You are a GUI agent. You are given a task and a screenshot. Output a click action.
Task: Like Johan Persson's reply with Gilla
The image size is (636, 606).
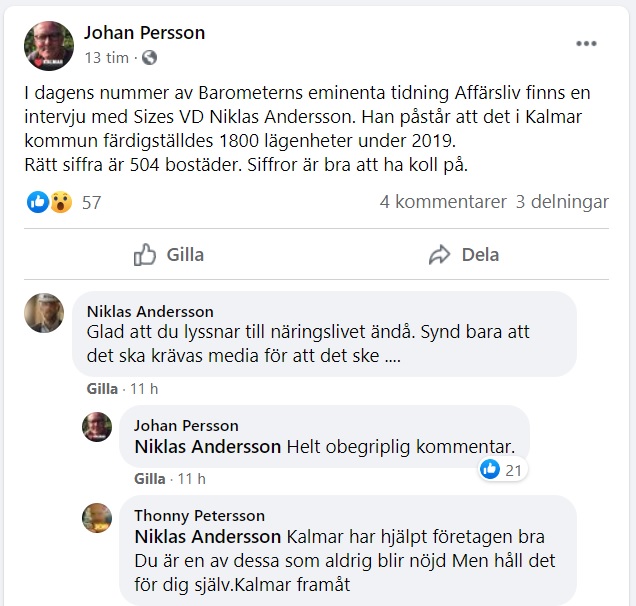(x=149, y=479)
